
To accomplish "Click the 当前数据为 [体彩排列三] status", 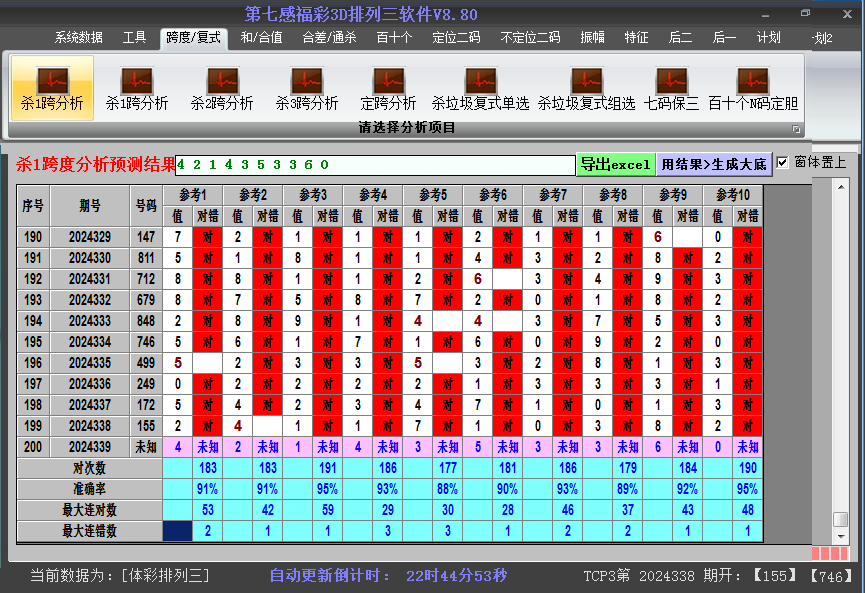I will coord(120,576).
